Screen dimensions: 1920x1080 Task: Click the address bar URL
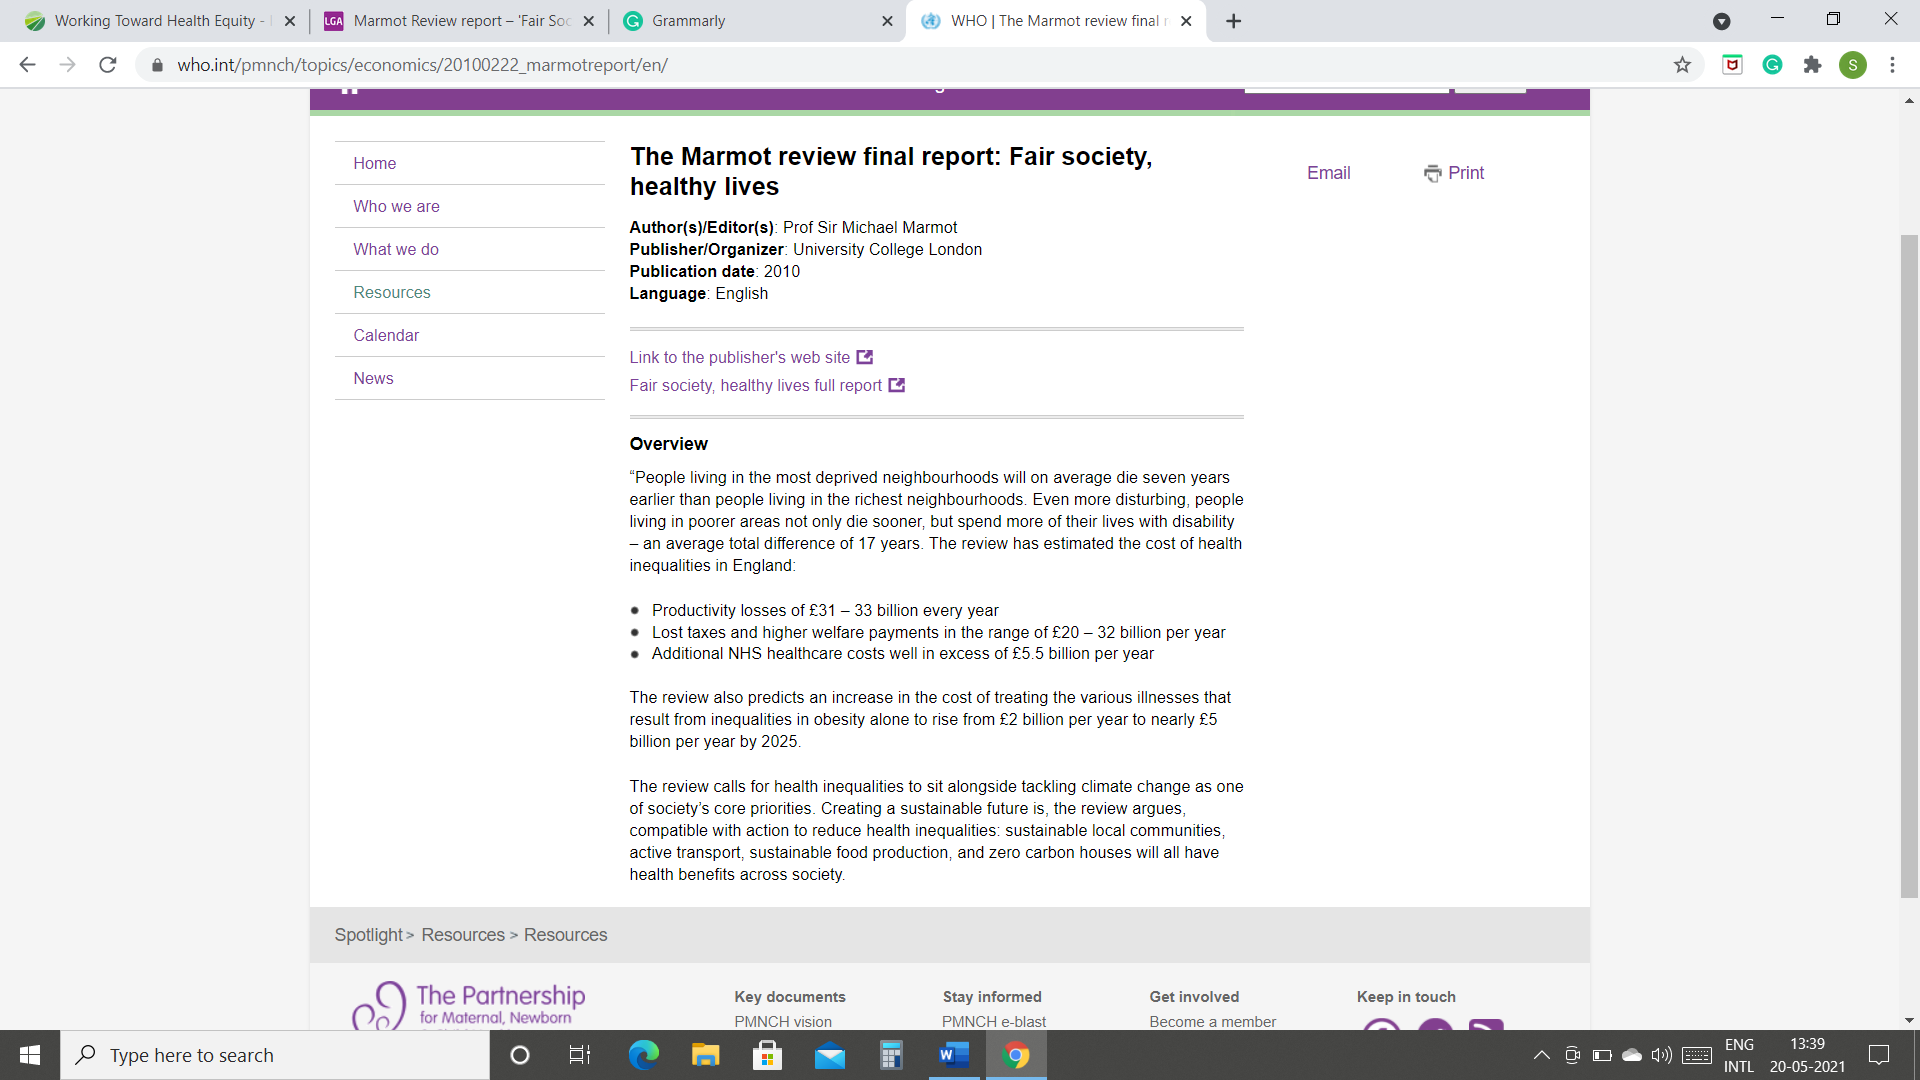point(422,65)
